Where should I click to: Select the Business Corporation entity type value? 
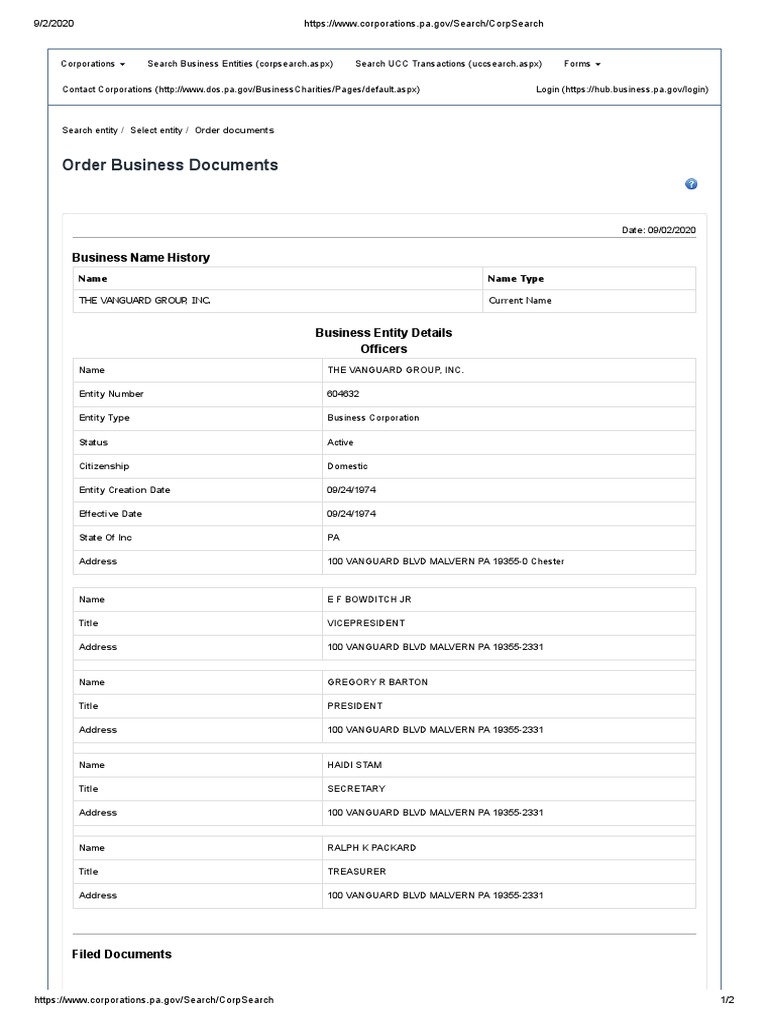point(373,418)
